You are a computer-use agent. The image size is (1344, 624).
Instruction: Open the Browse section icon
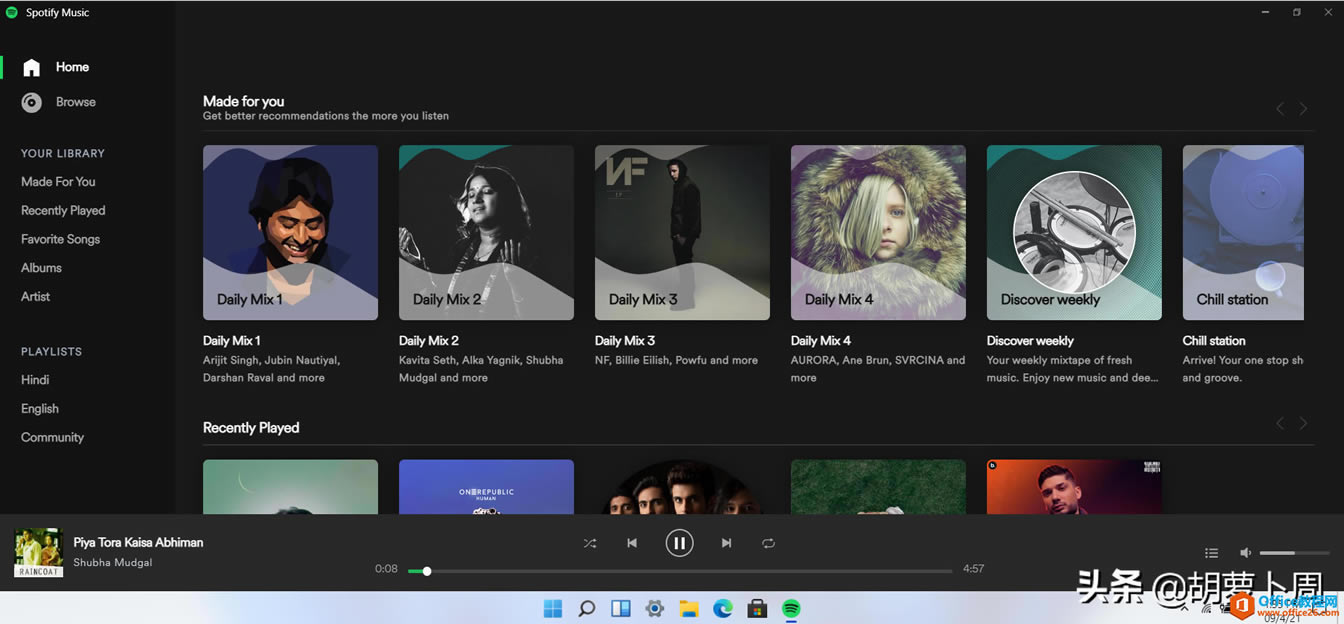pos(32,102)
